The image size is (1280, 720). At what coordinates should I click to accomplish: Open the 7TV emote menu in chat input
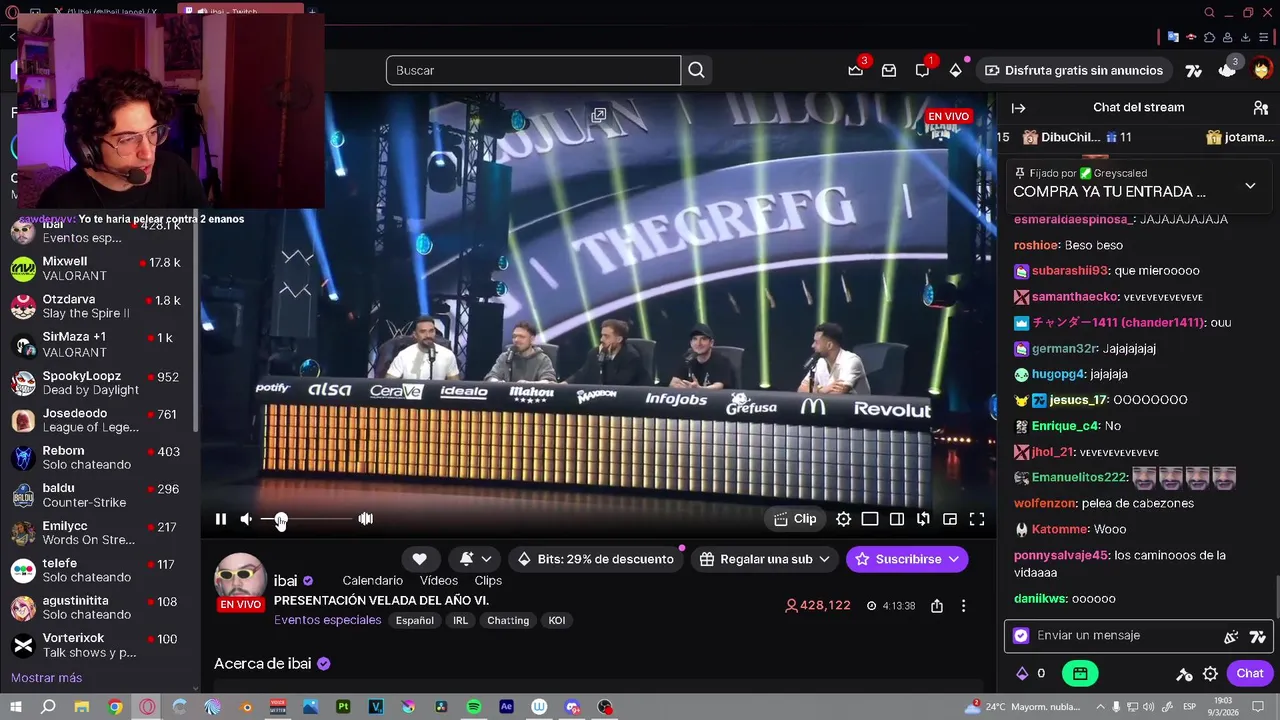click(1258, 637)
